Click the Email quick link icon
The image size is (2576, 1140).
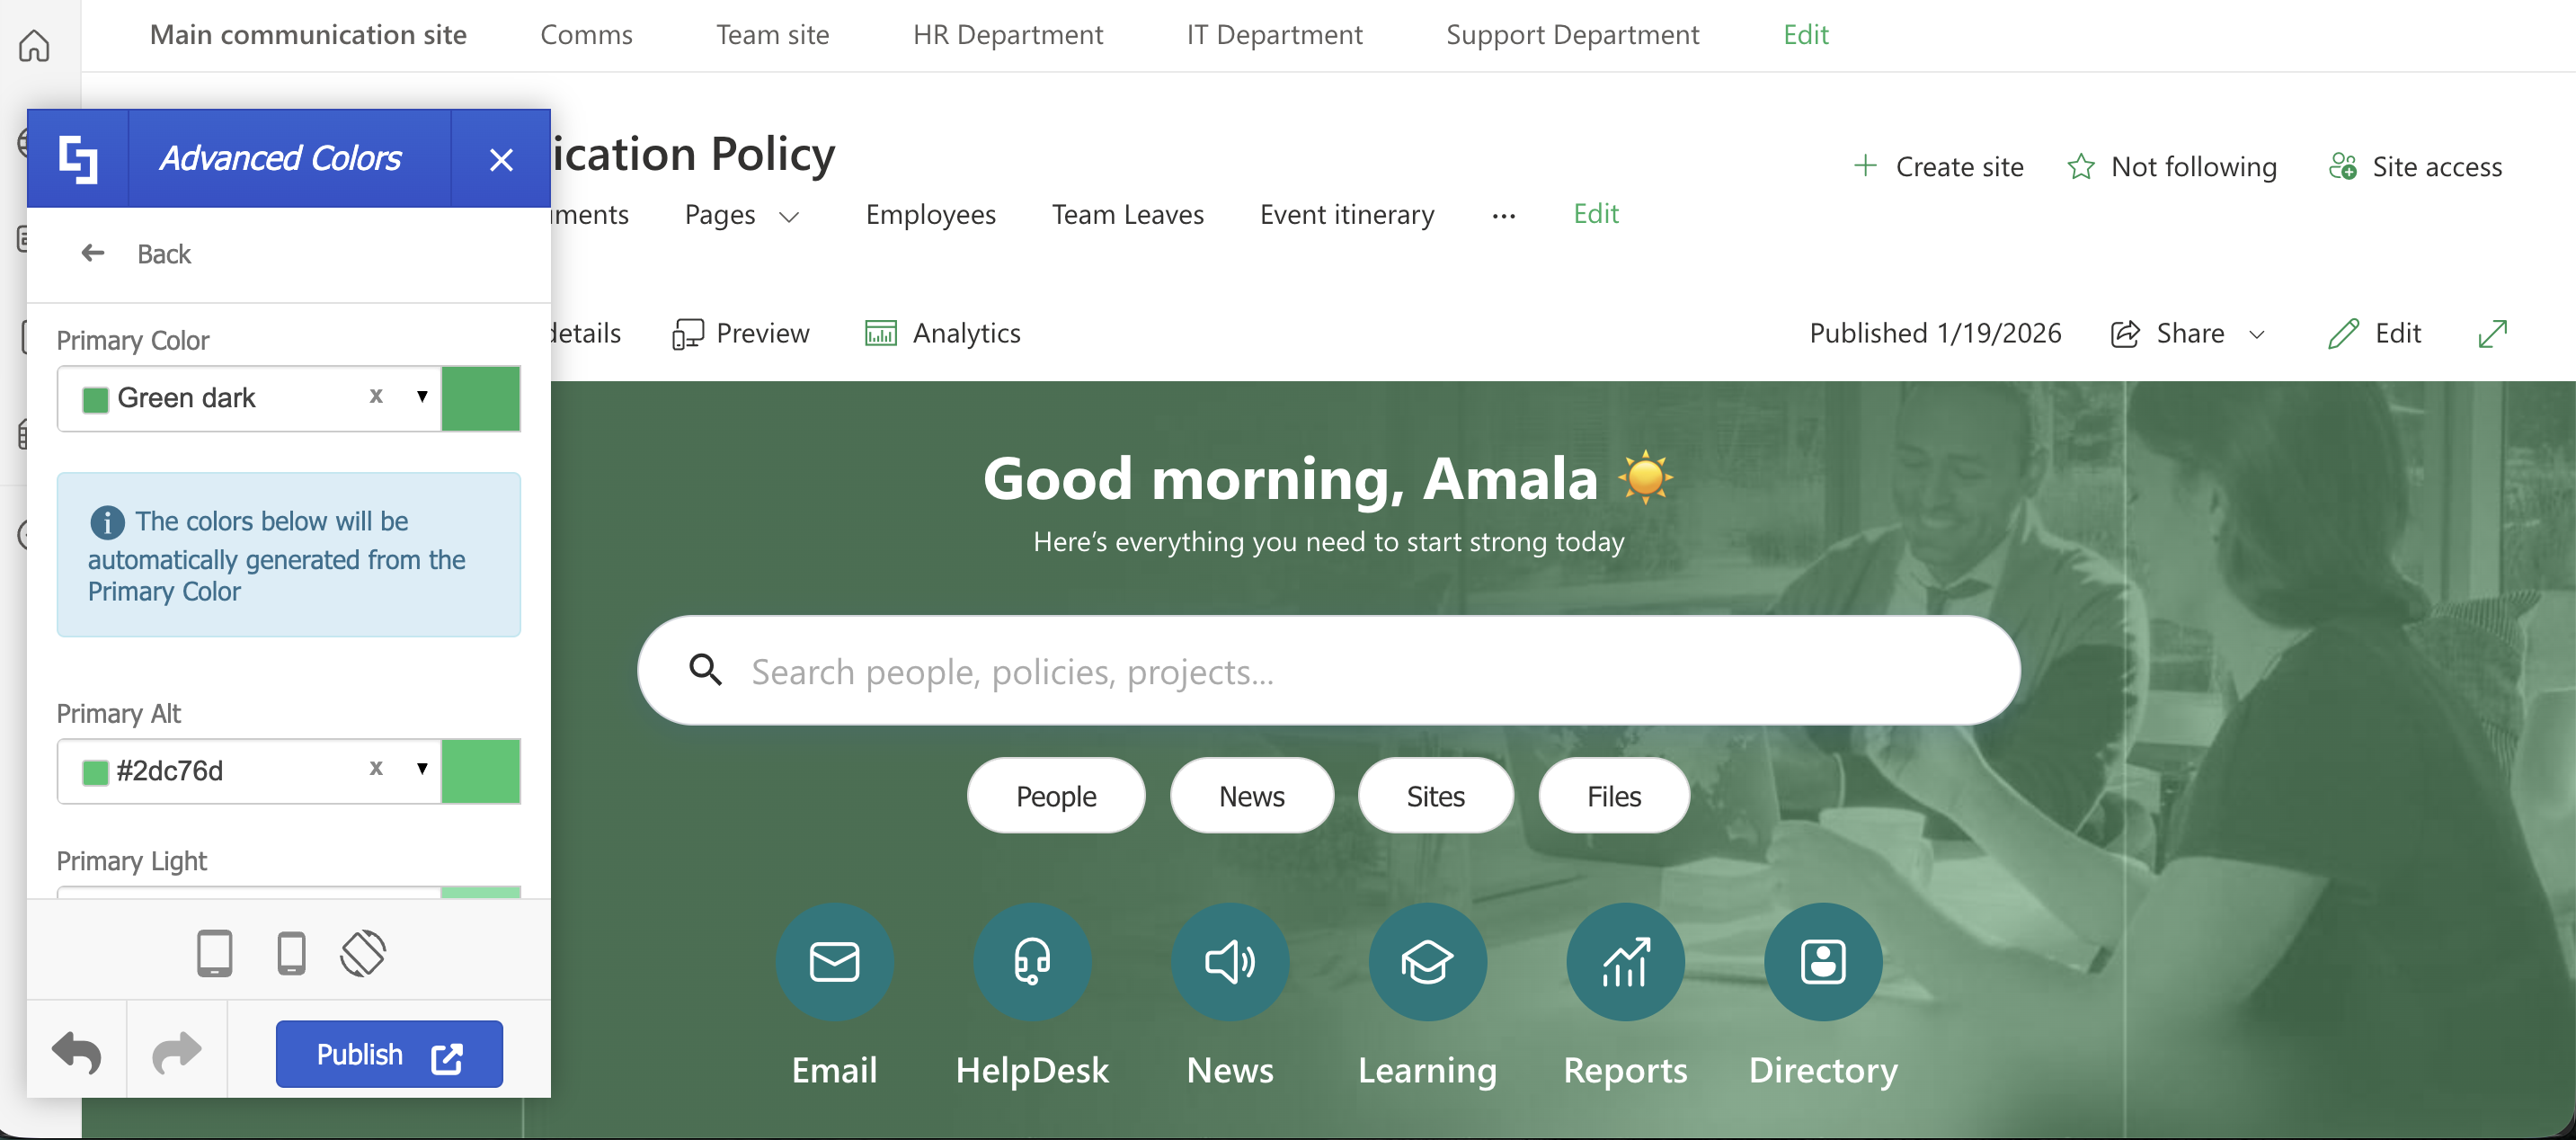pyautogui.click(x=833, y=962)
